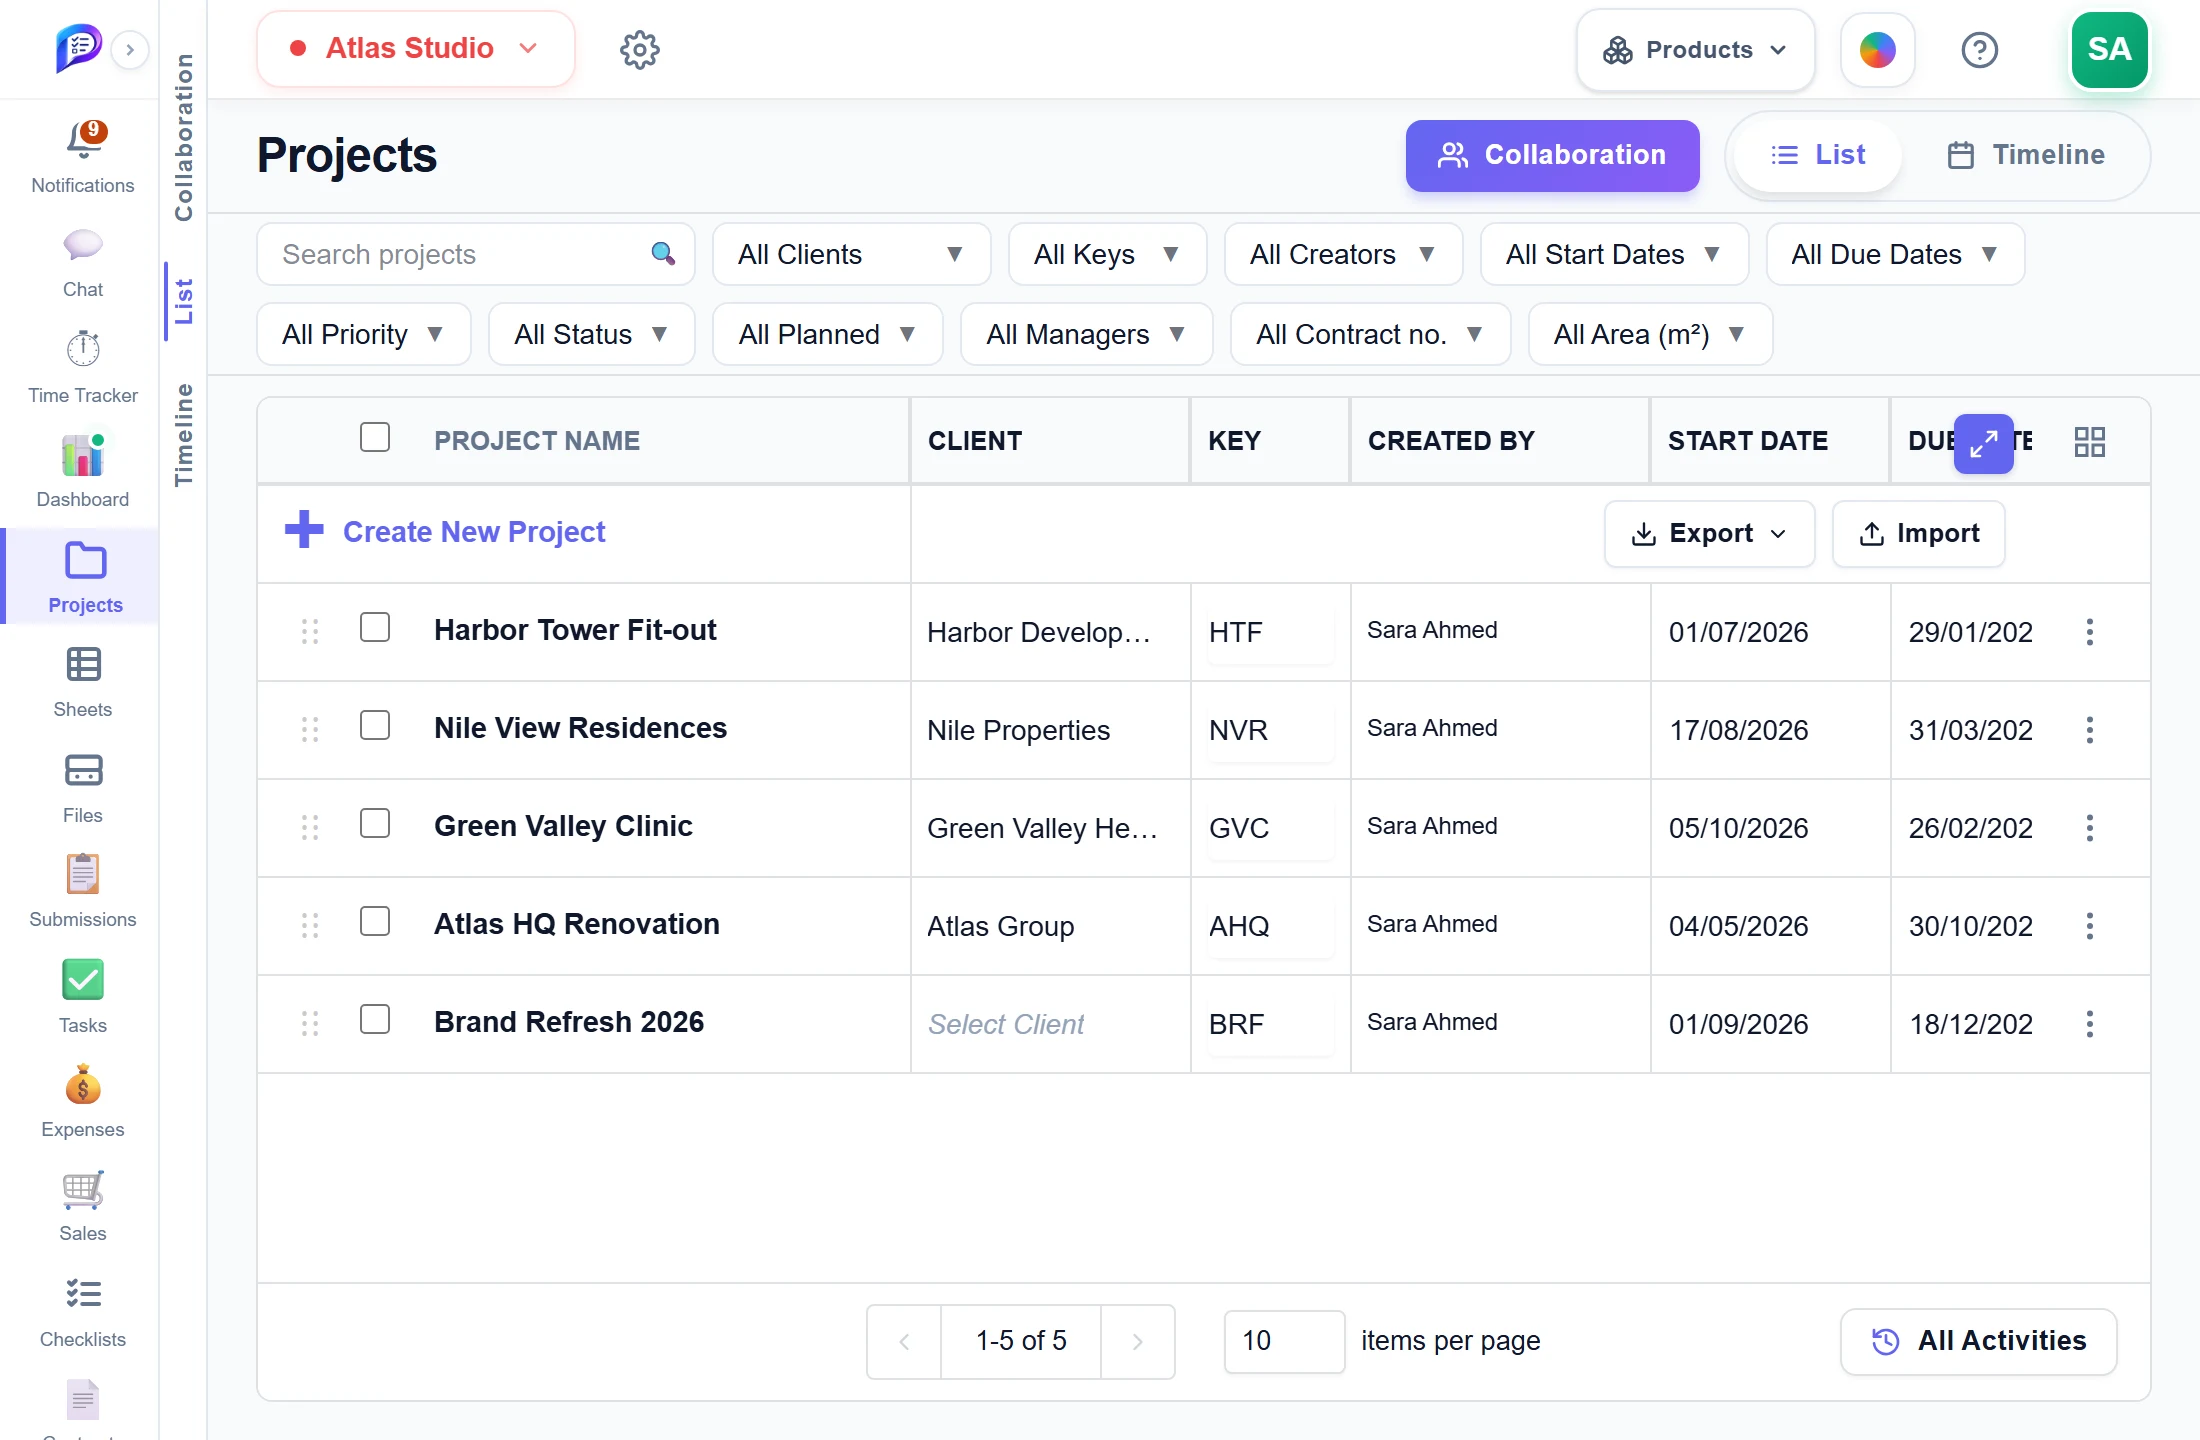This screenshot has height=1440, width=2200.
Task: Expand the Export options
Action: 1709,534
